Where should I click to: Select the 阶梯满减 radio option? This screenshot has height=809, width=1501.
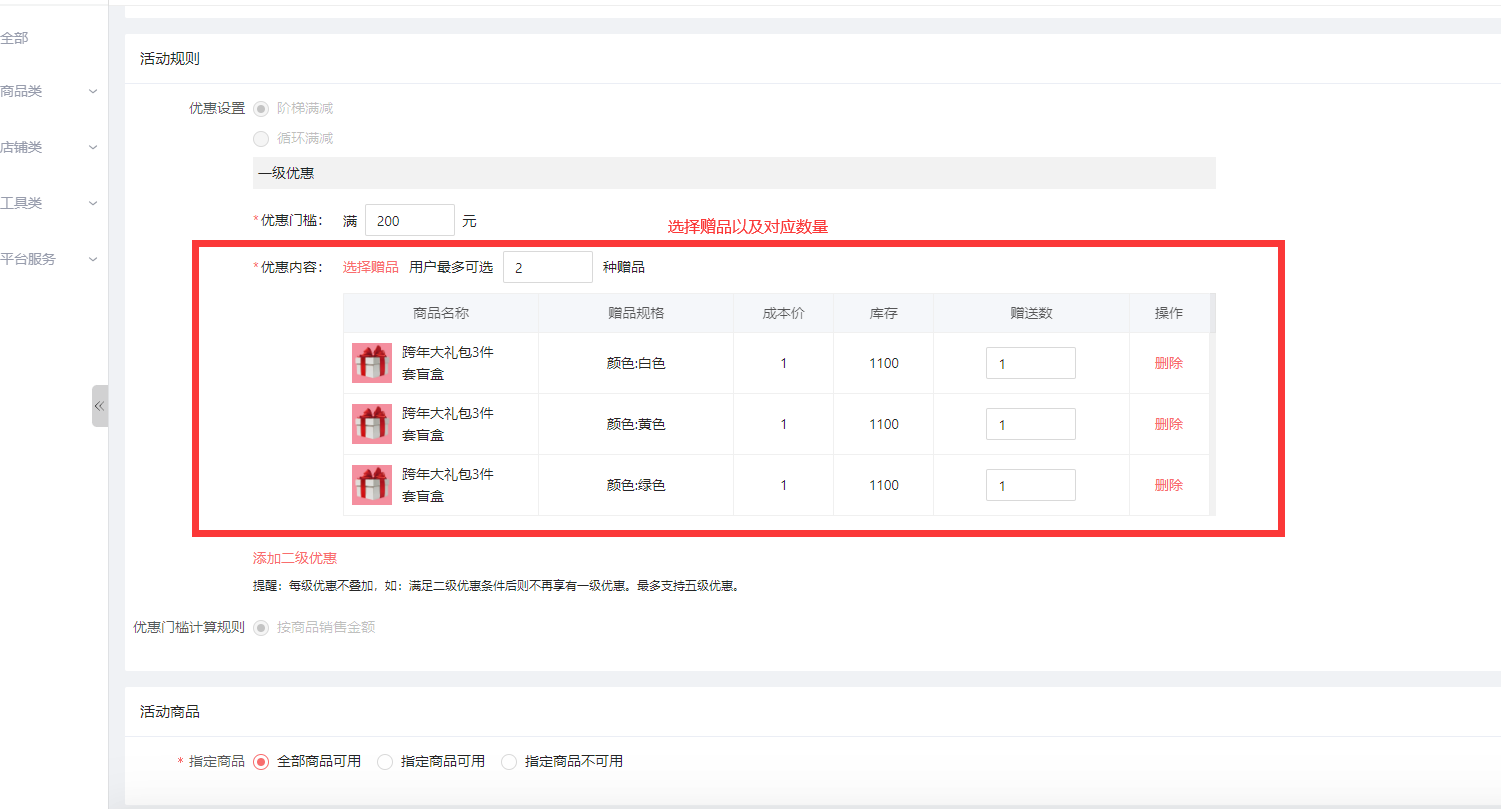point(261,108)
